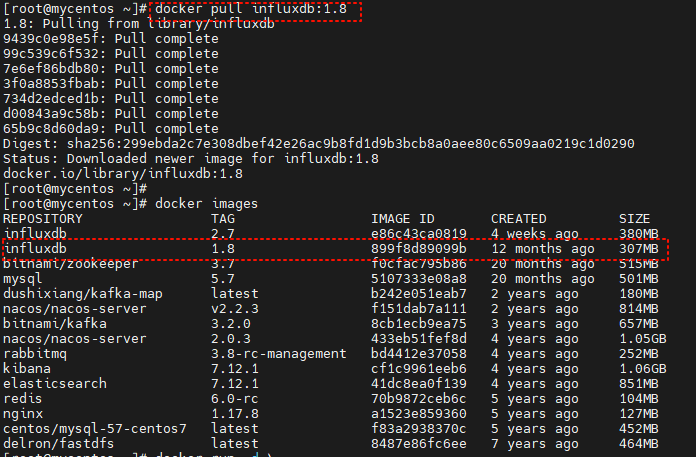
Task: Click size value 307MB
Action: (x=639, y=248)
